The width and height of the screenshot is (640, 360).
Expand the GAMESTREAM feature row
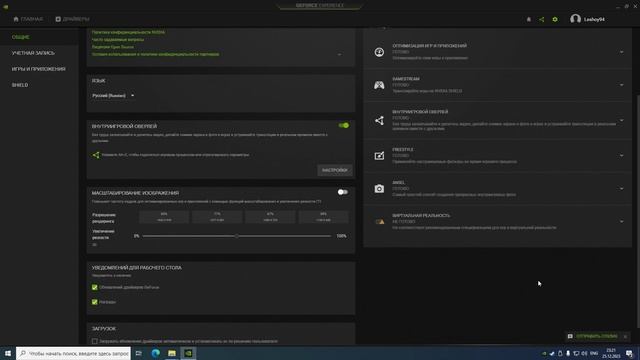622,85
